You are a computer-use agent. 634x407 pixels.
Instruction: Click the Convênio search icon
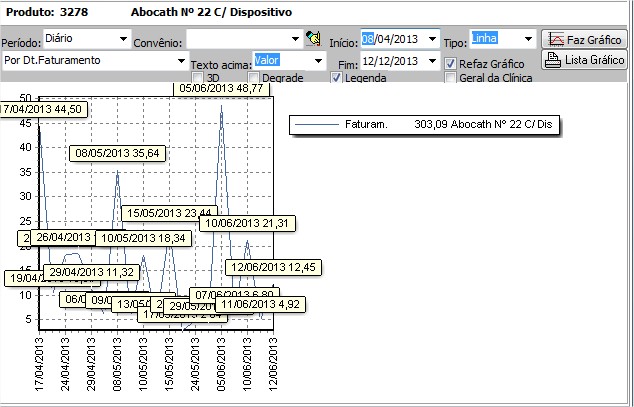coord(313,39)
